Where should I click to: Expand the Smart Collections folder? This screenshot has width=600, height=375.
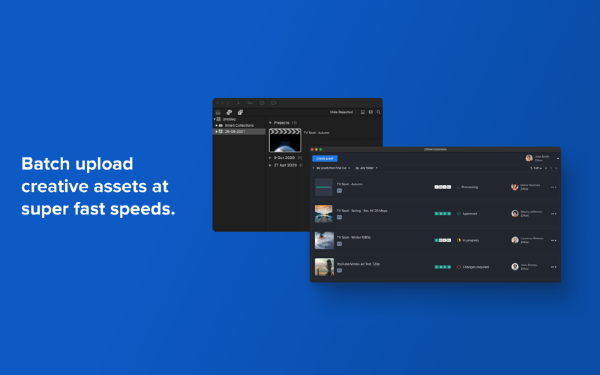(217, 126)
